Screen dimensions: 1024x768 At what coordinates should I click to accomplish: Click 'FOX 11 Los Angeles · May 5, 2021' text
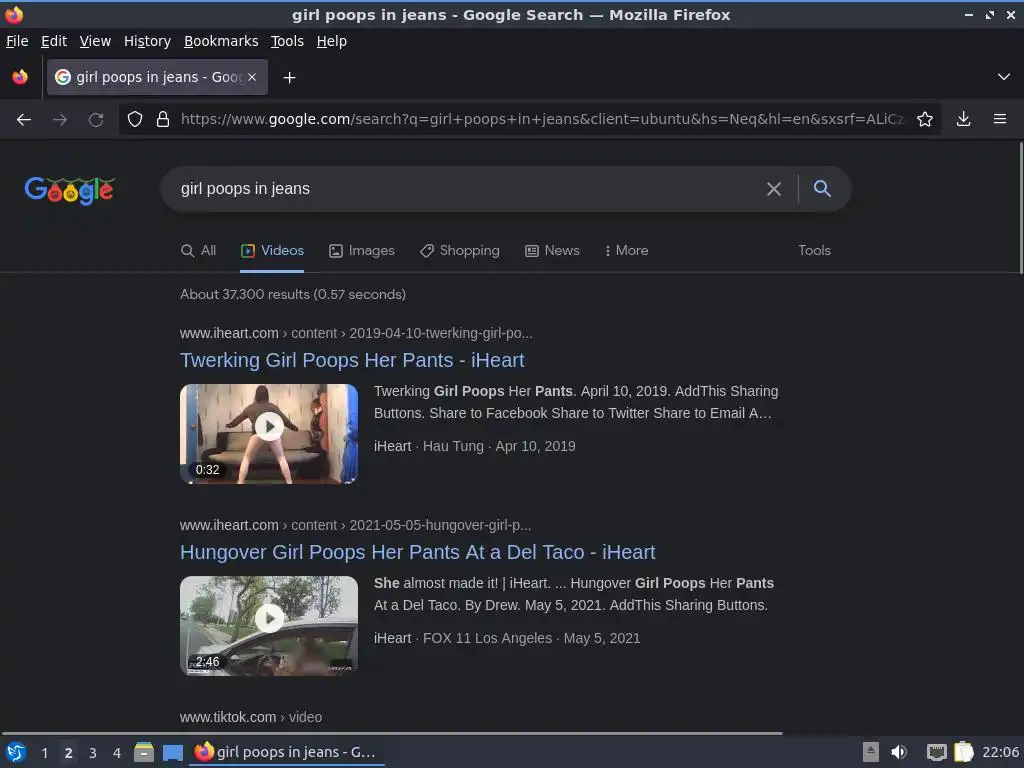pos(532,639)
